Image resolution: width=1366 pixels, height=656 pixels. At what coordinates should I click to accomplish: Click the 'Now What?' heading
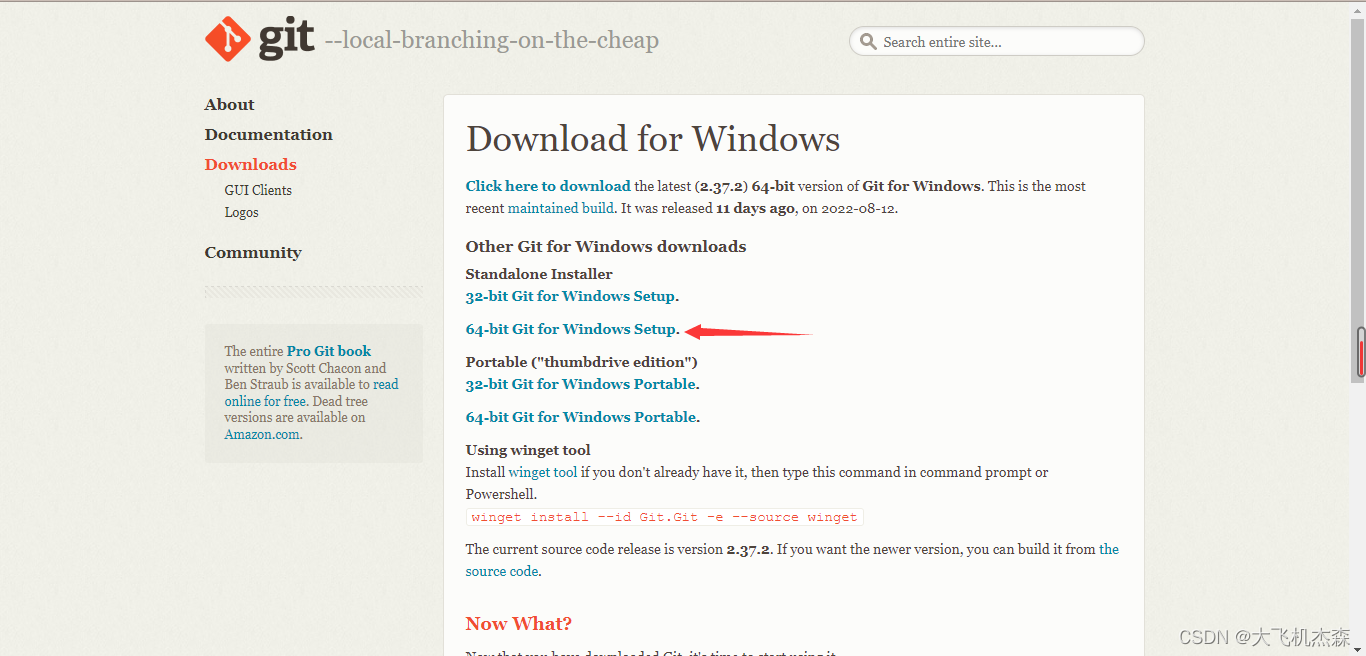click(519, 624)
